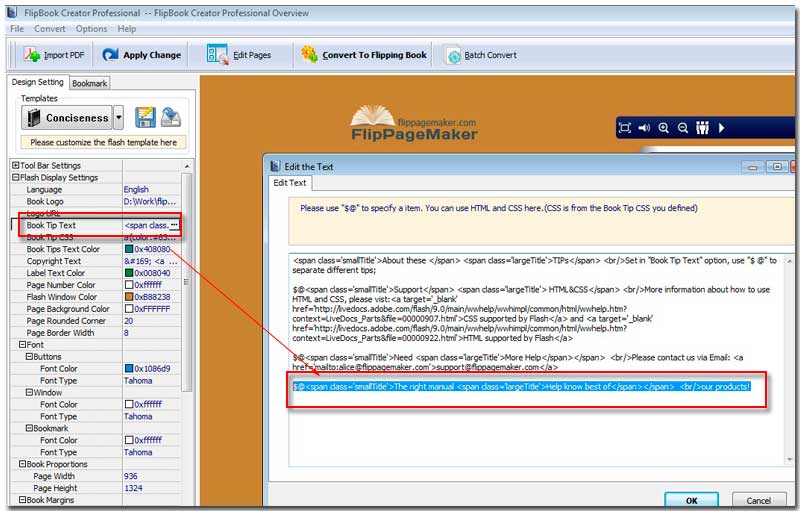Open the Options menu
This screenshot has height=511, width=800.
click(91, 29)
